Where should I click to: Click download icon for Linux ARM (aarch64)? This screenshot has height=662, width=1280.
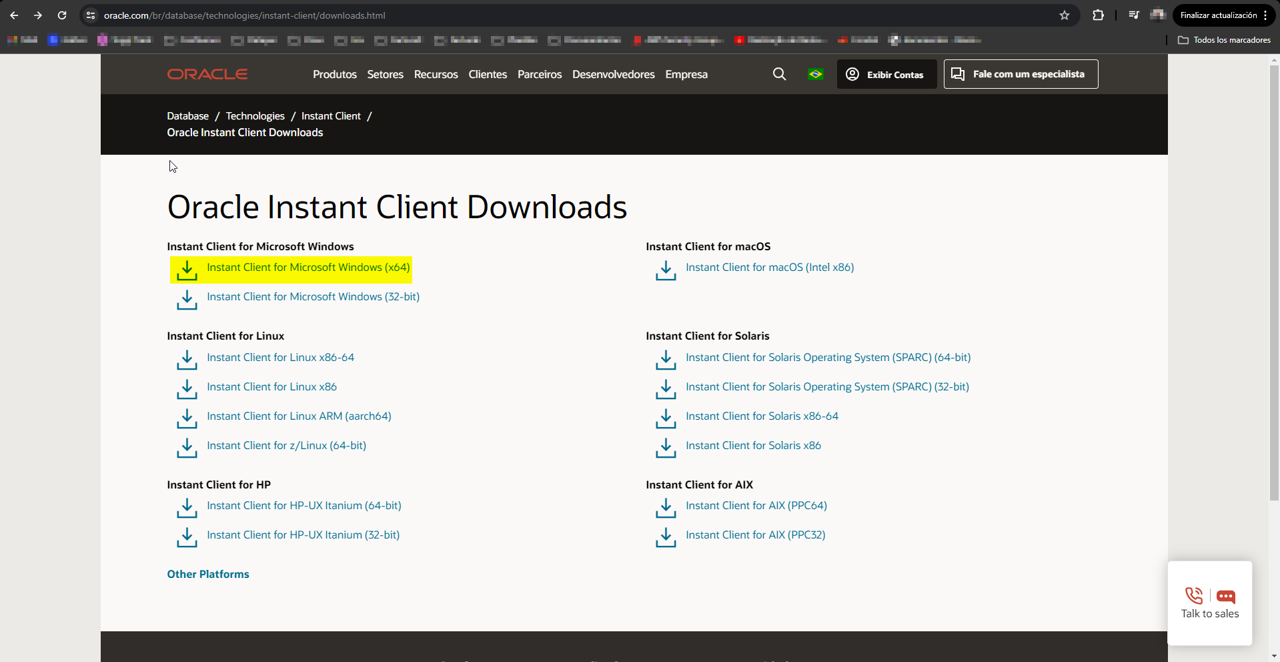point(187,418)
